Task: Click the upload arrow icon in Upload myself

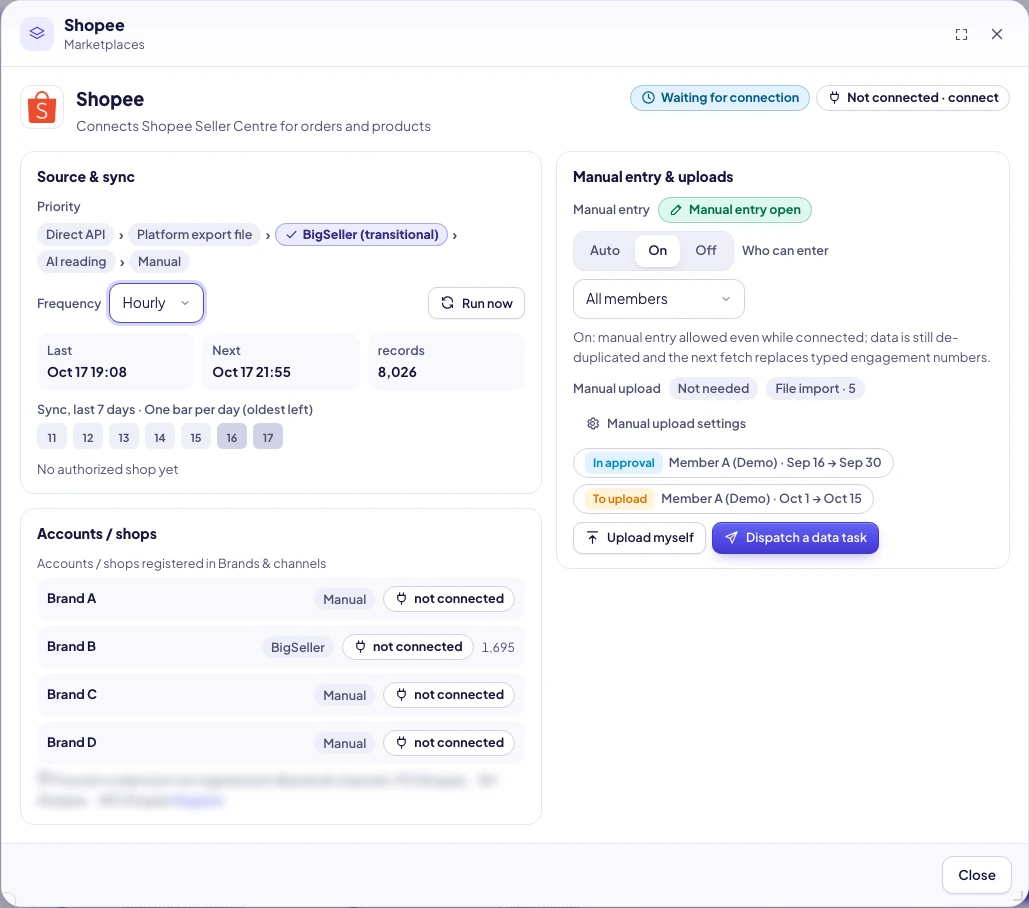Action: [592, 538]
